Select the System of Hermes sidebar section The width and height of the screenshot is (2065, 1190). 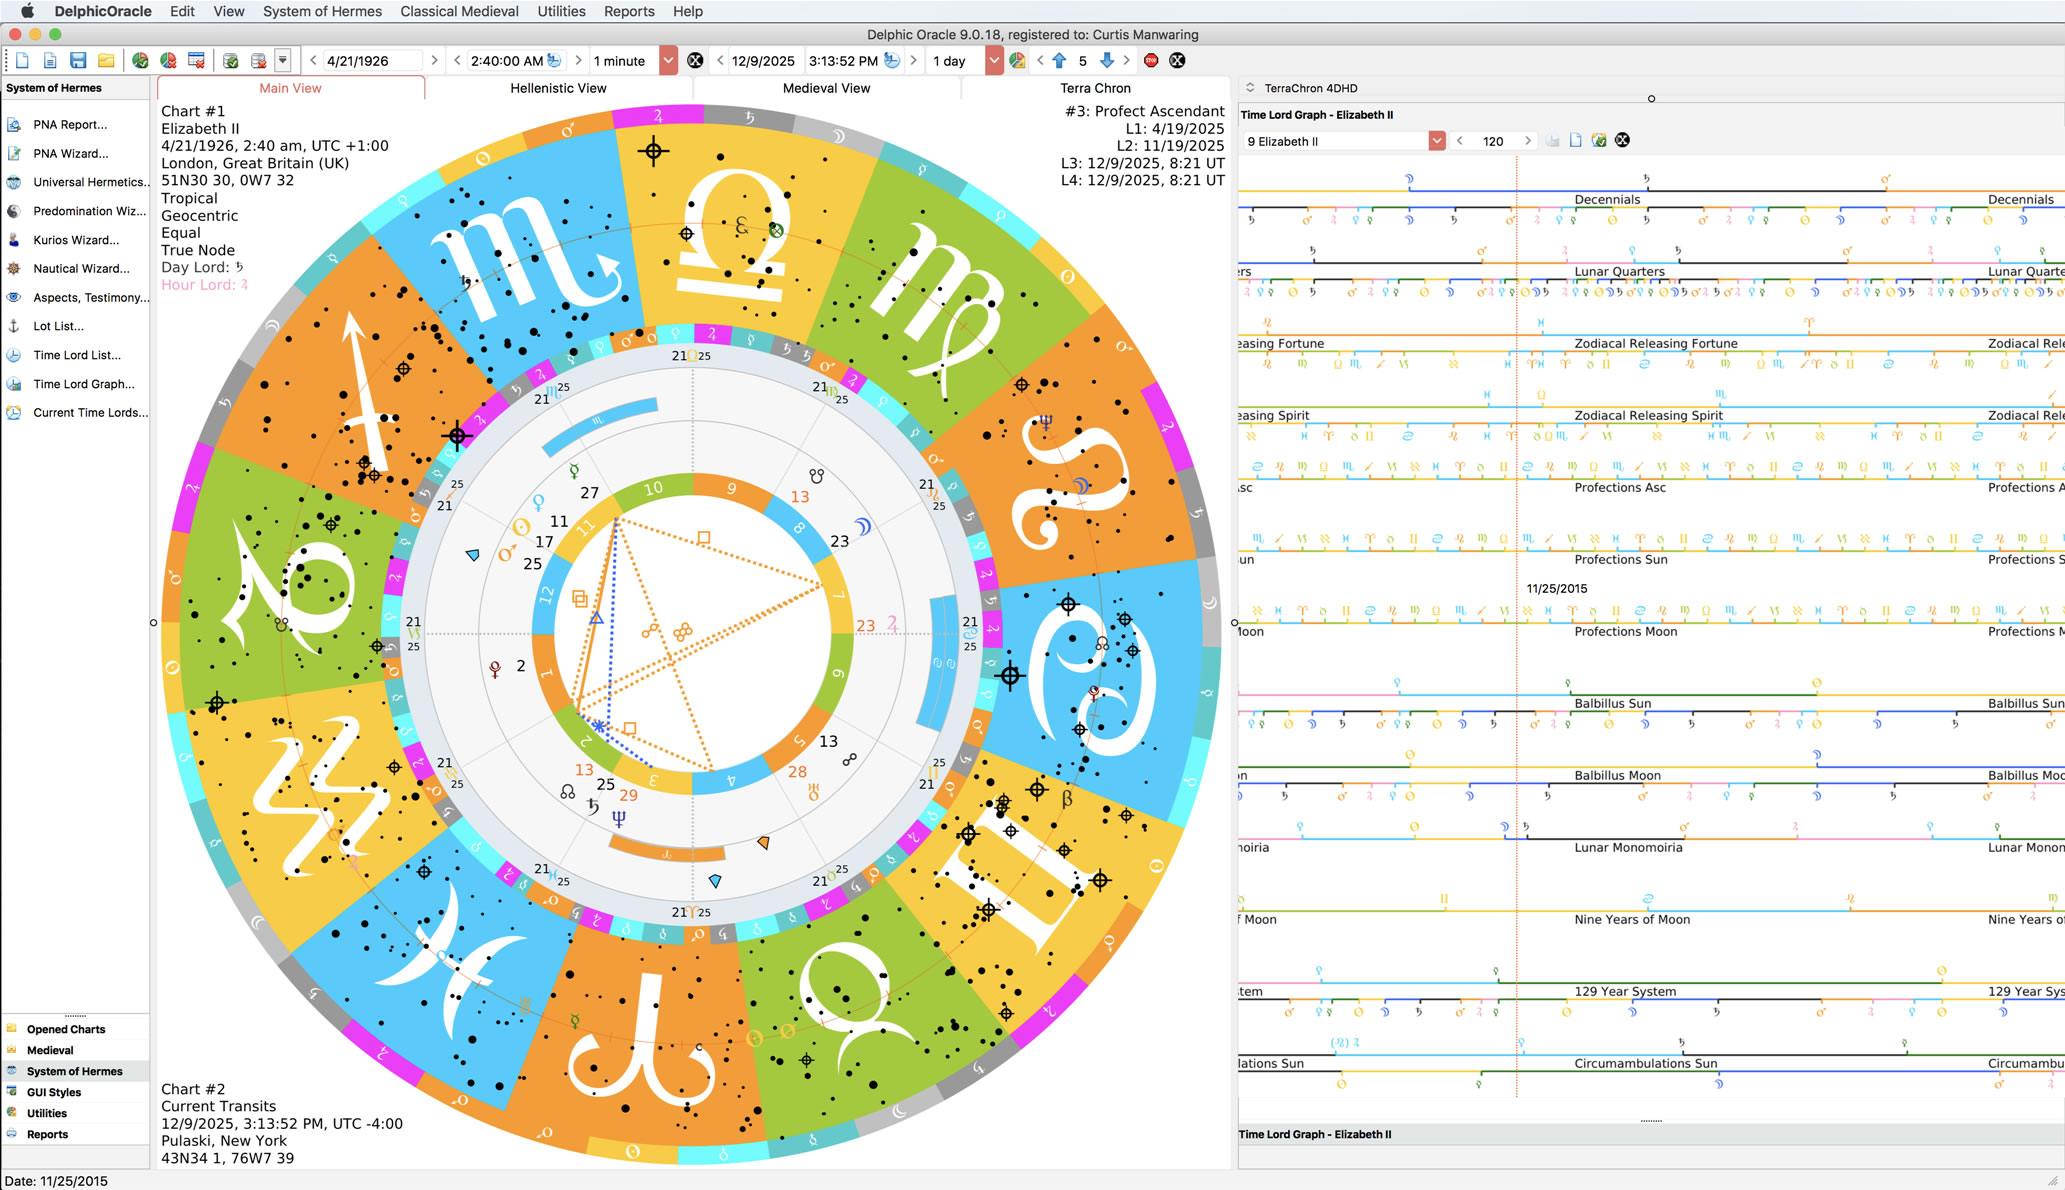pyautogui.click(x=75, y=1071)
